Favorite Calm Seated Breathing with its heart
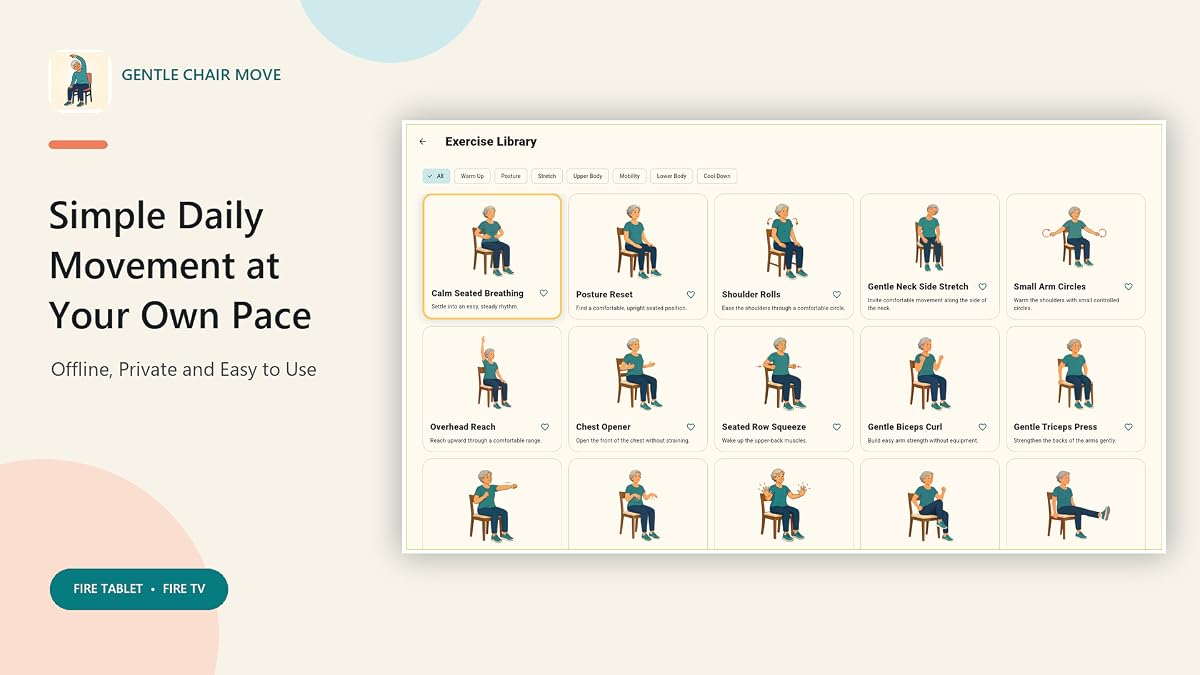 pyautogui.click(x=544, y=293)
